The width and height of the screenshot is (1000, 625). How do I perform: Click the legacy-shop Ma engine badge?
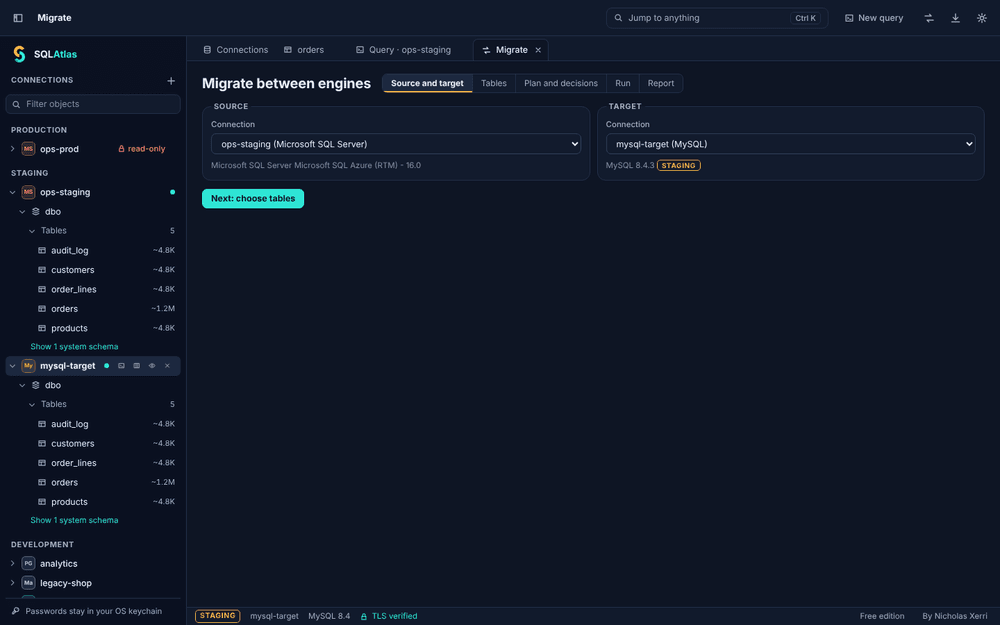pos(28,583)
